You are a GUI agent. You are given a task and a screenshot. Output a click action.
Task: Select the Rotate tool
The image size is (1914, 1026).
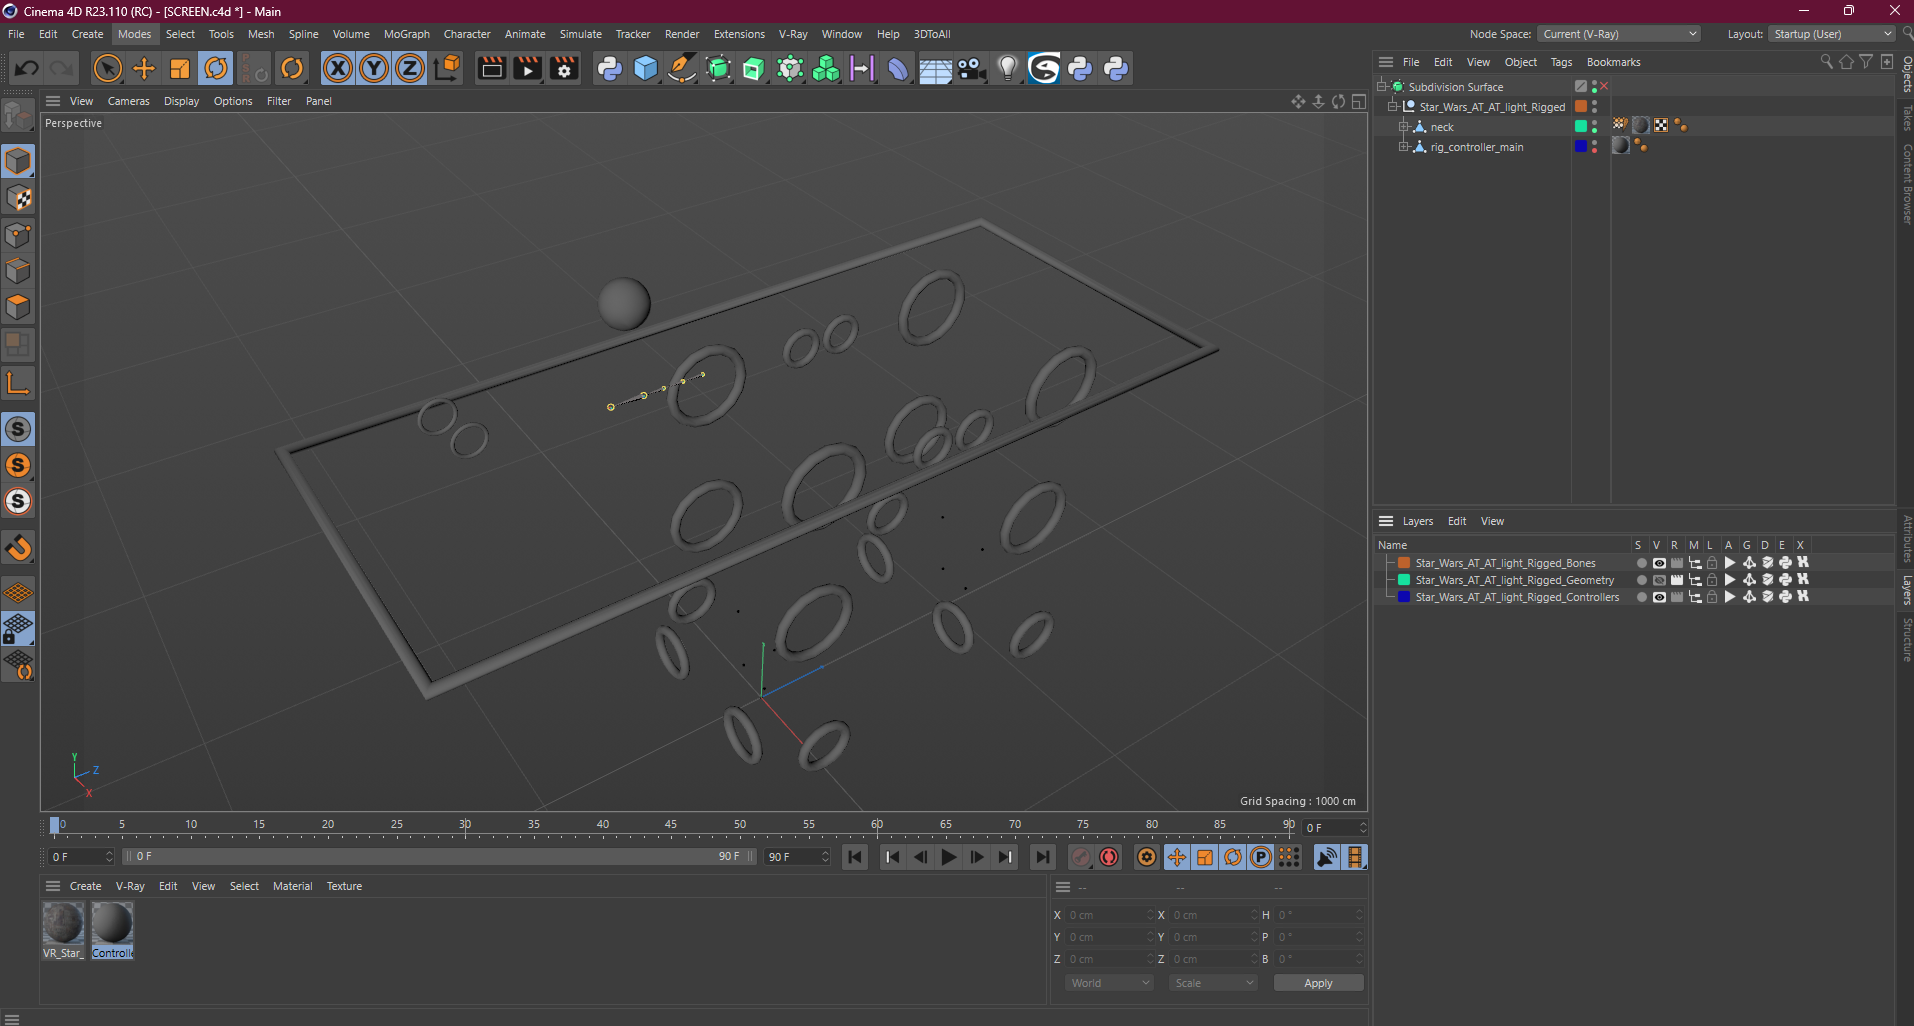point(216,68)
